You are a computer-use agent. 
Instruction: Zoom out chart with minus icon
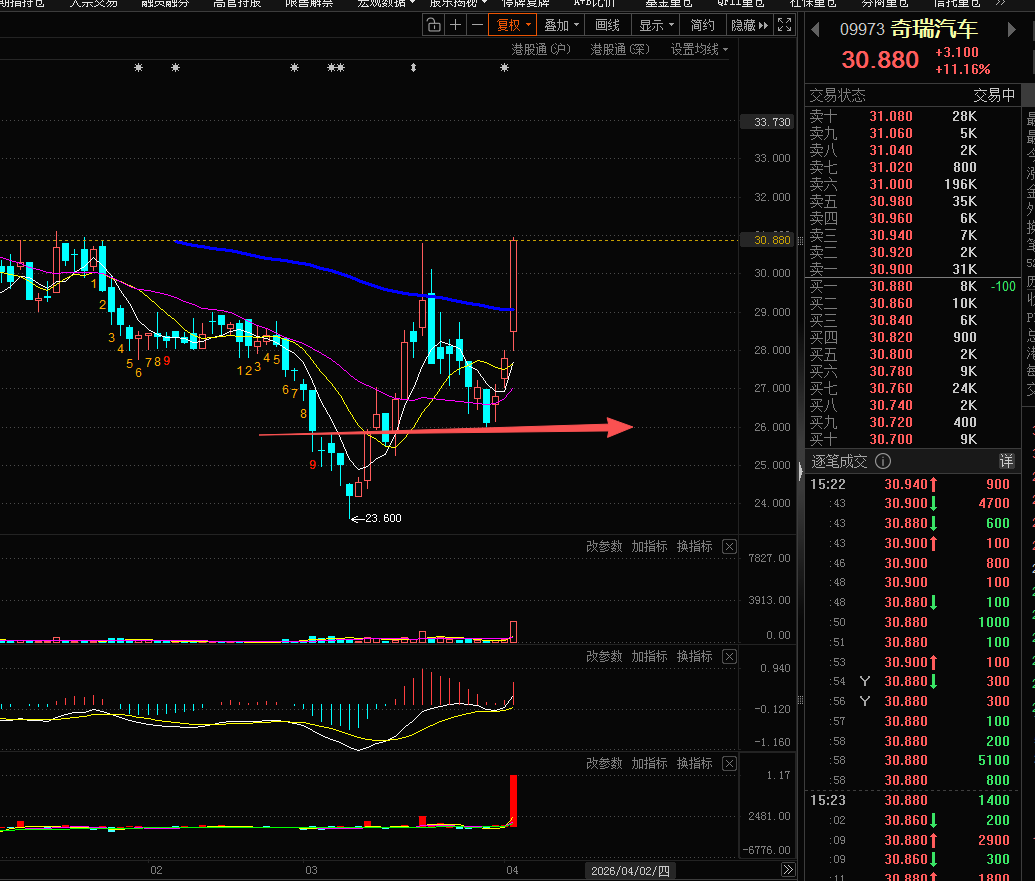coord(477,25)
